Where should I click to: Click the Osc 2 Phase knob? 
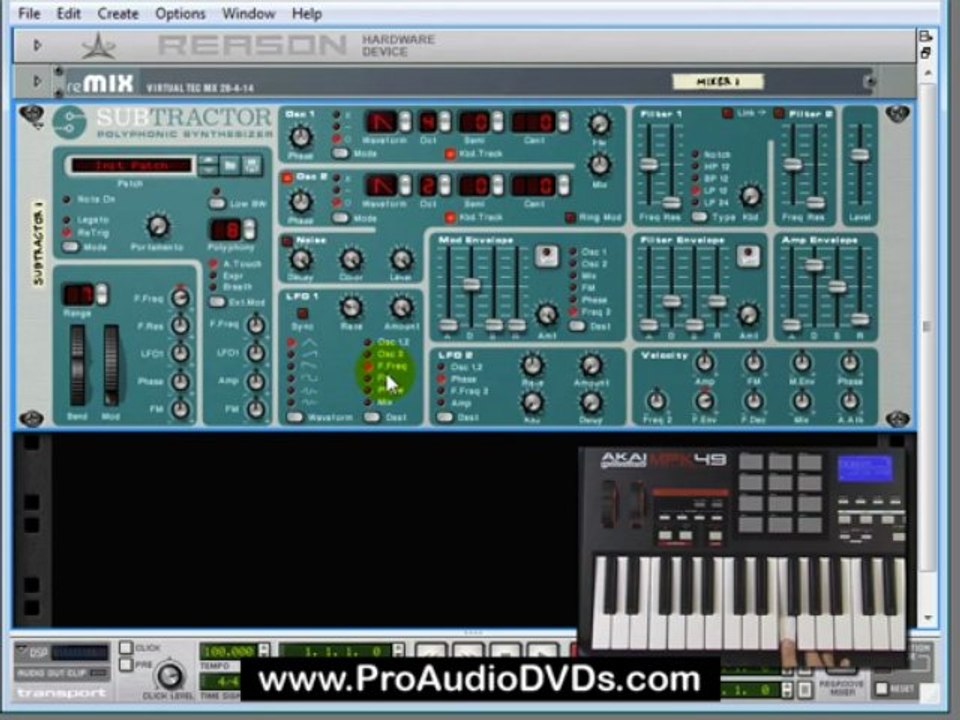coord(301,201)
